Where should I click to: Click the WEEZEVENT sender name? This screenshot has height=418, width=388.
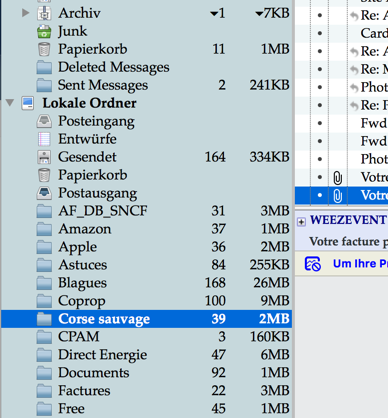[349, 220]
